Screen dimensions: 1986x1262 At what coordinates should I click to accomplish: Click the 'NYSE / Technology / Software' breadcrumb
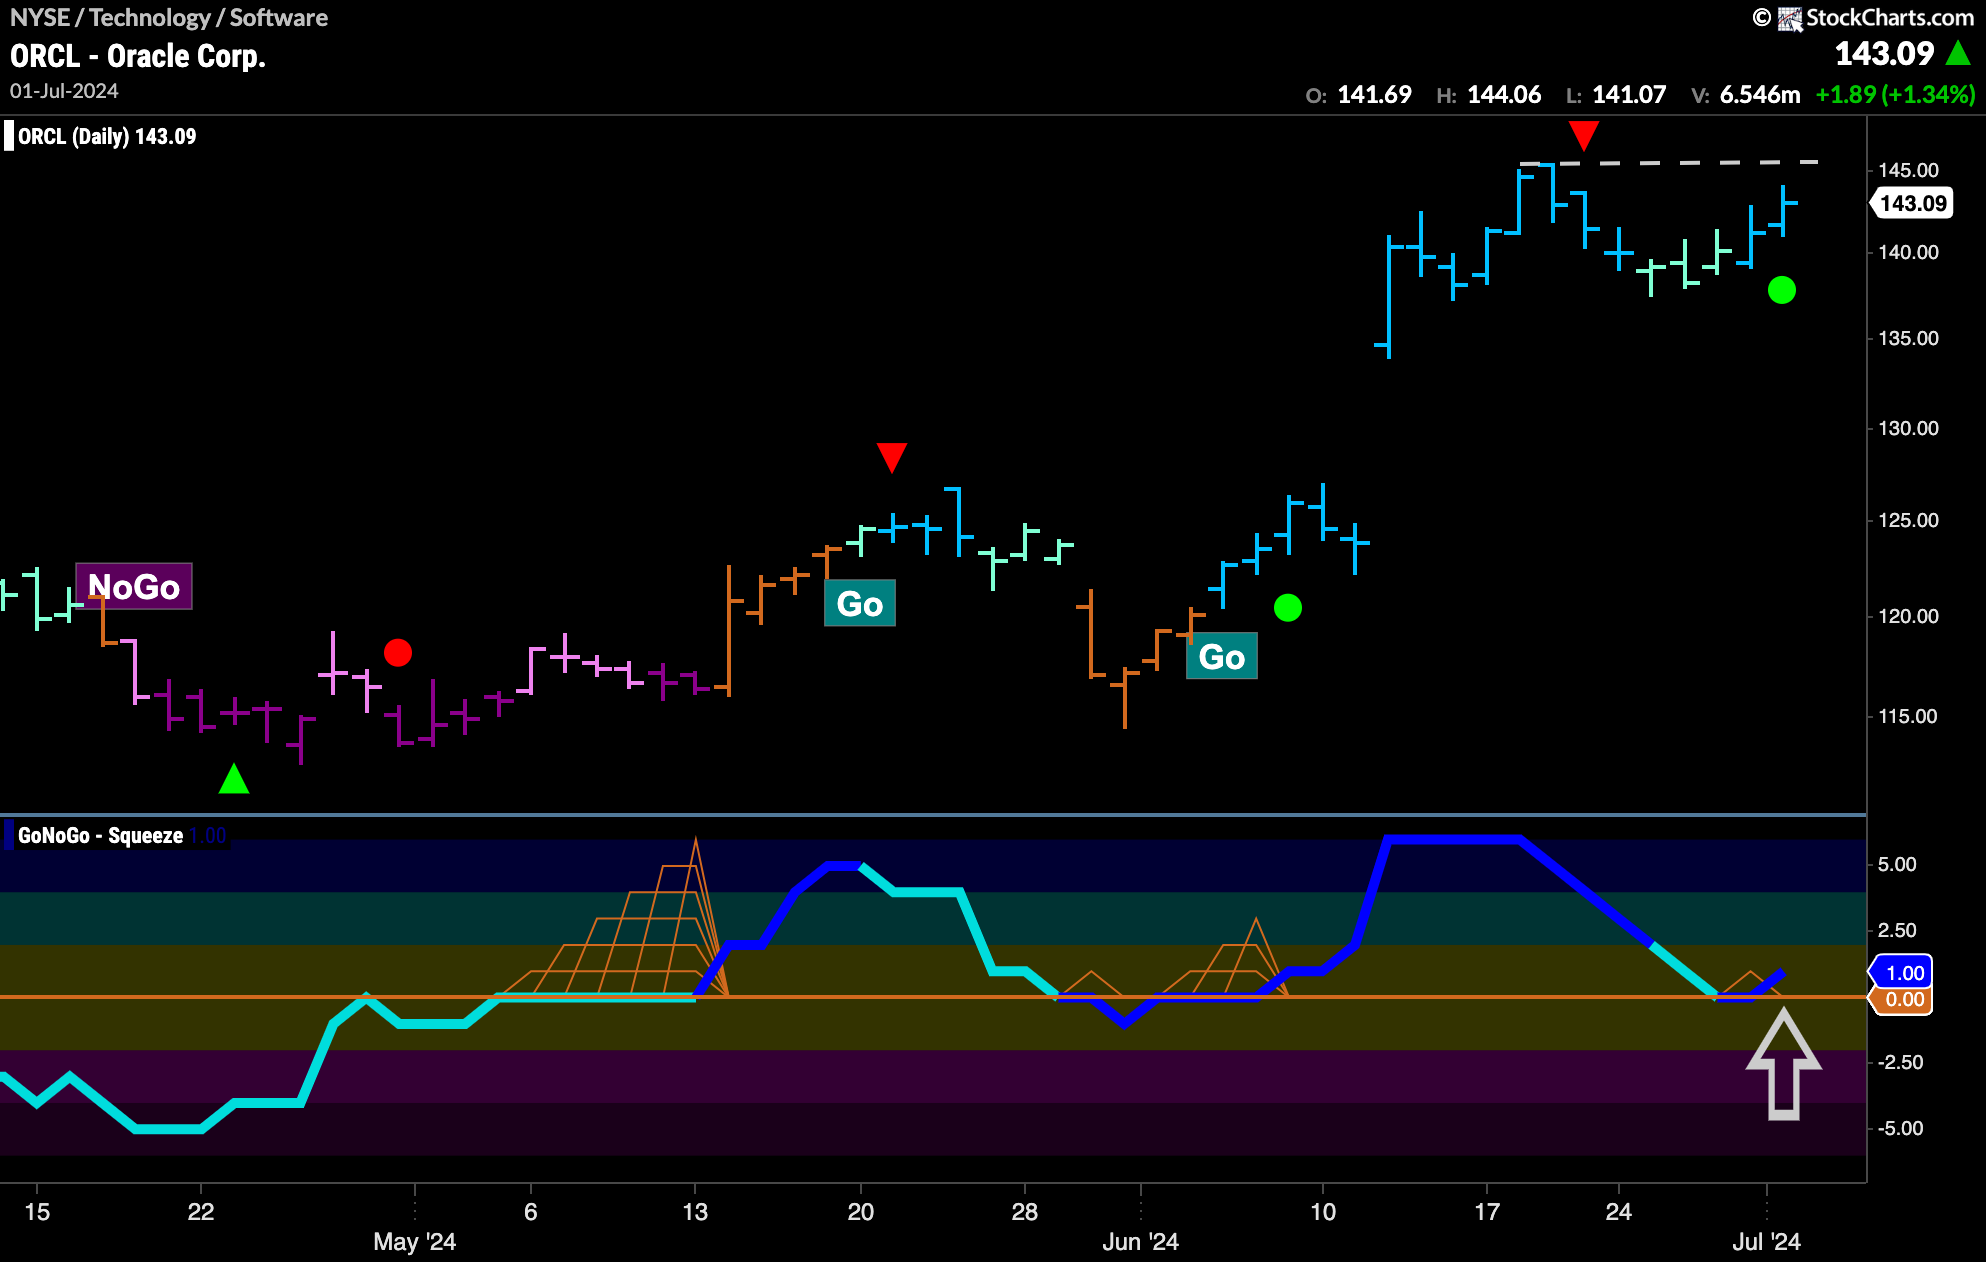point(169,18)
